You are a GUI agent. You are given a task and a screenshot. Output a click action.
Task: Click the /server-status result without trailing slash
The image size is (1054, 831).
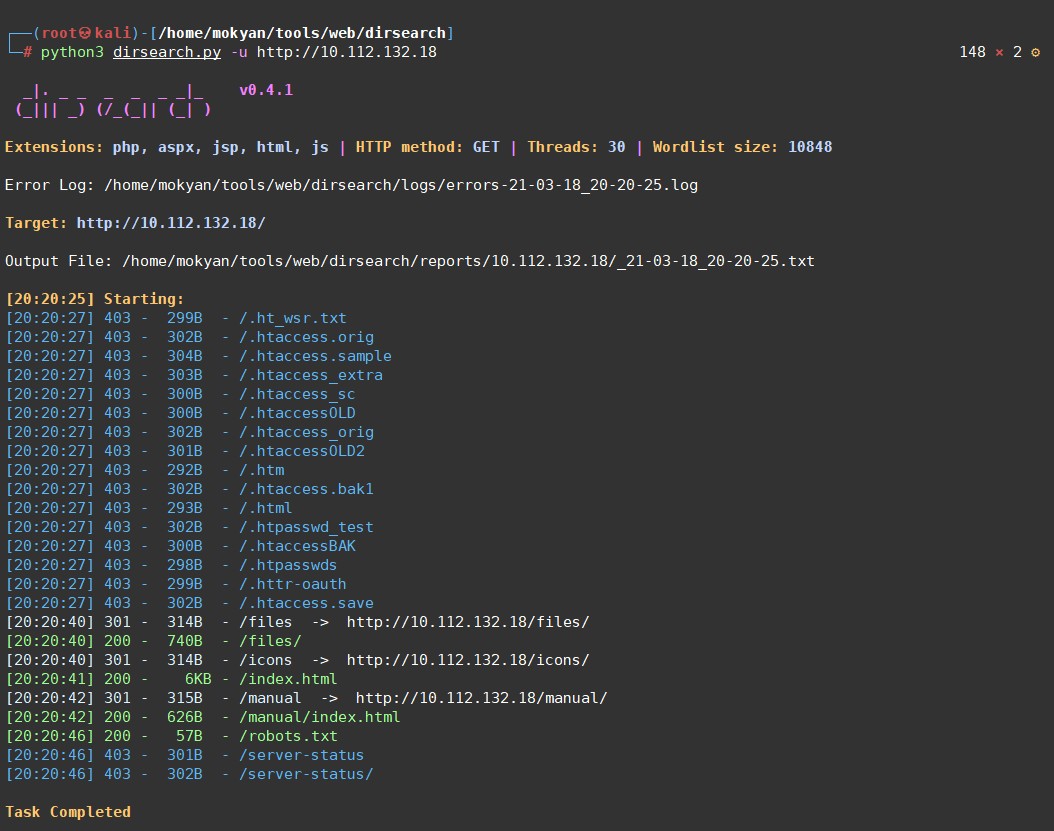(x=302, y=755)
